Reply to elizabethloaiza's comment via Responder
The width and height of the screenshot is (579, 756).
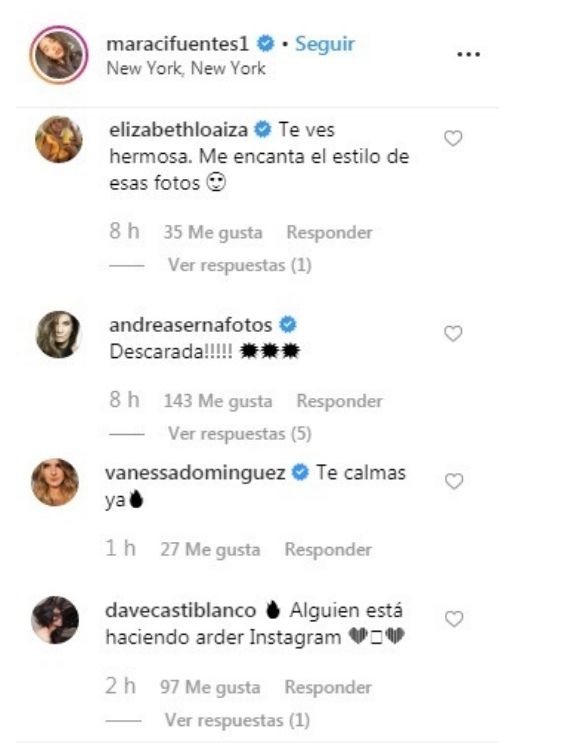click(330, 232)
